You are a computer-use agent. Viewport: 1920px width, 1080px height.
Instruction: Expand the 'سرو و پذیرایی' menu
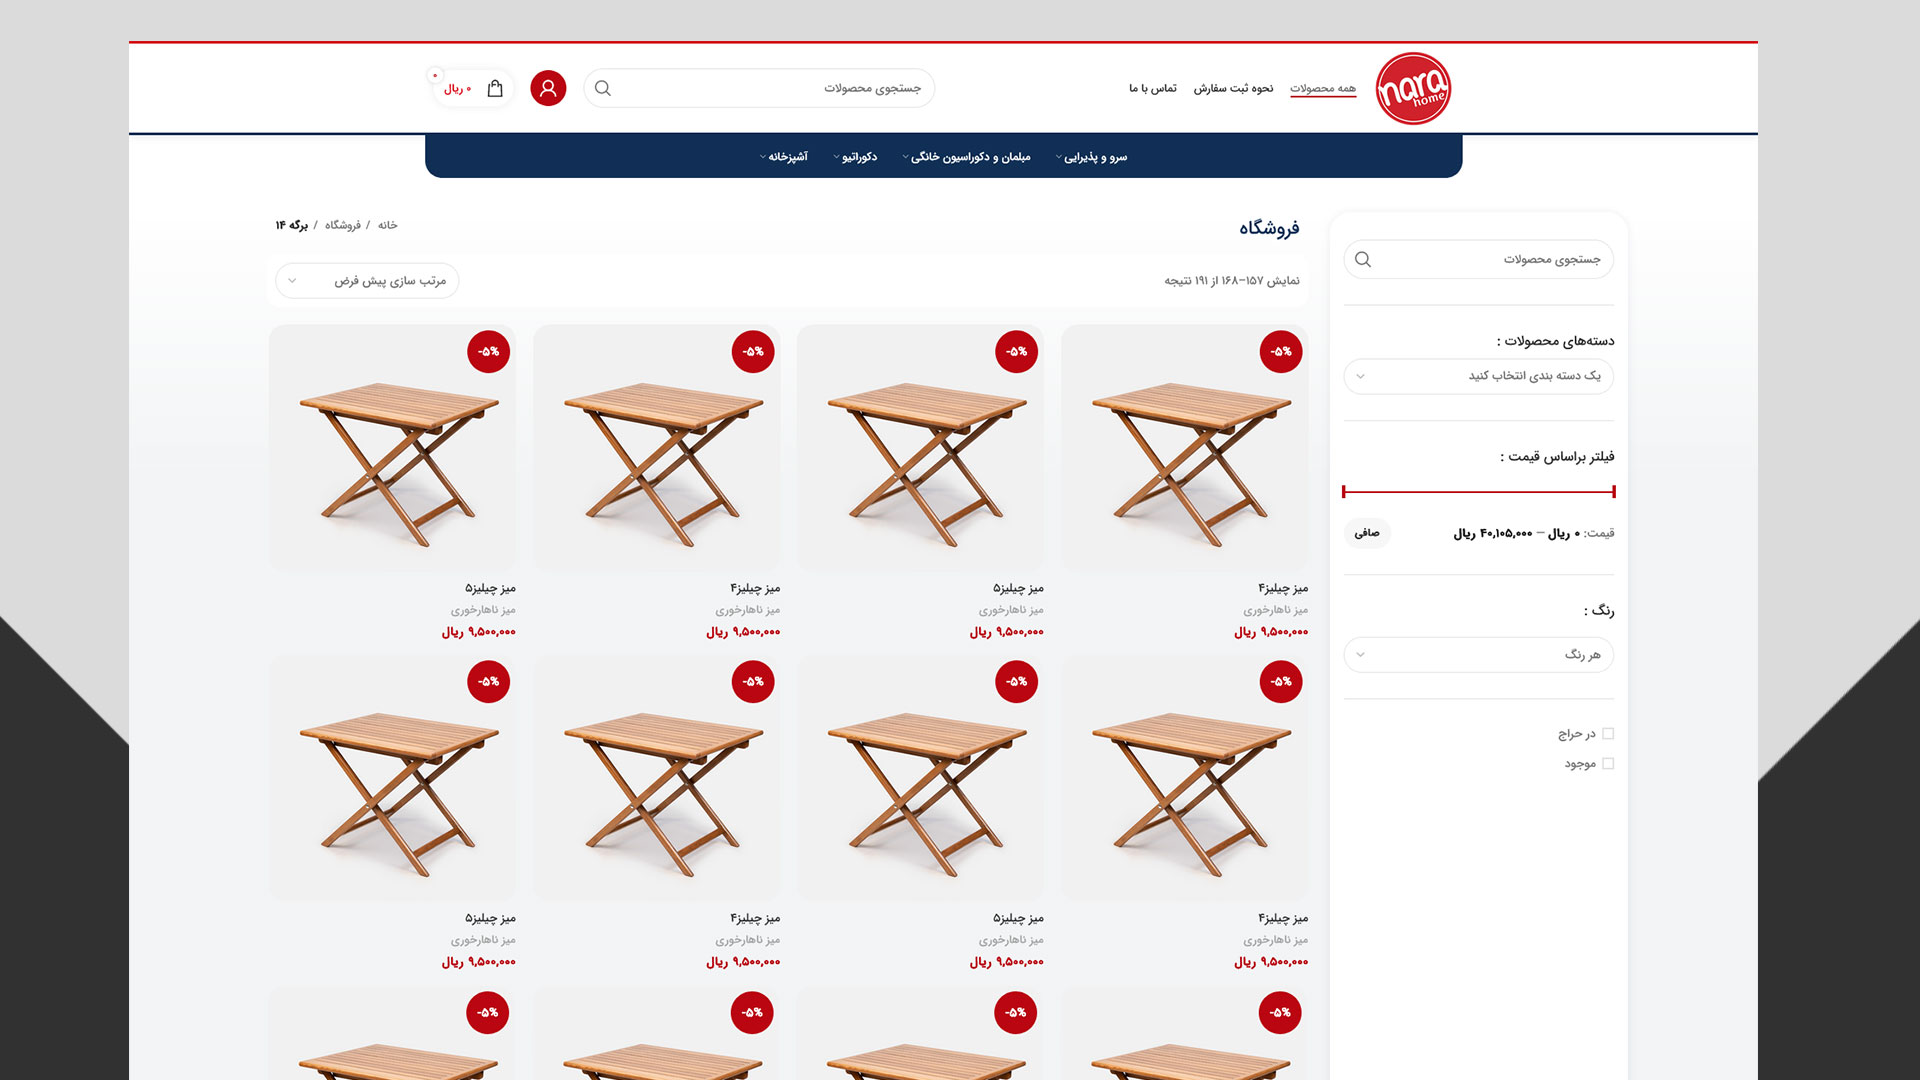pos(1091,157)
